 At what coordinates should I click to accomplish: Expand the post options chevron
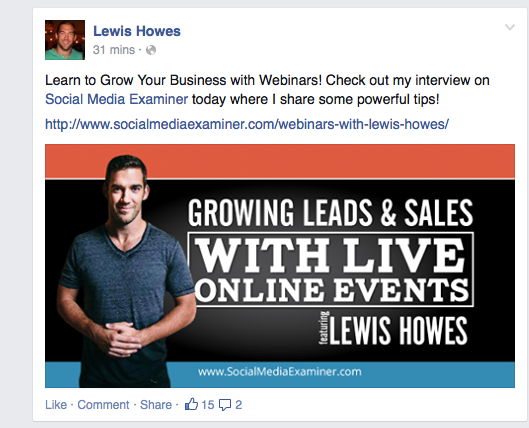click(510, 27)
